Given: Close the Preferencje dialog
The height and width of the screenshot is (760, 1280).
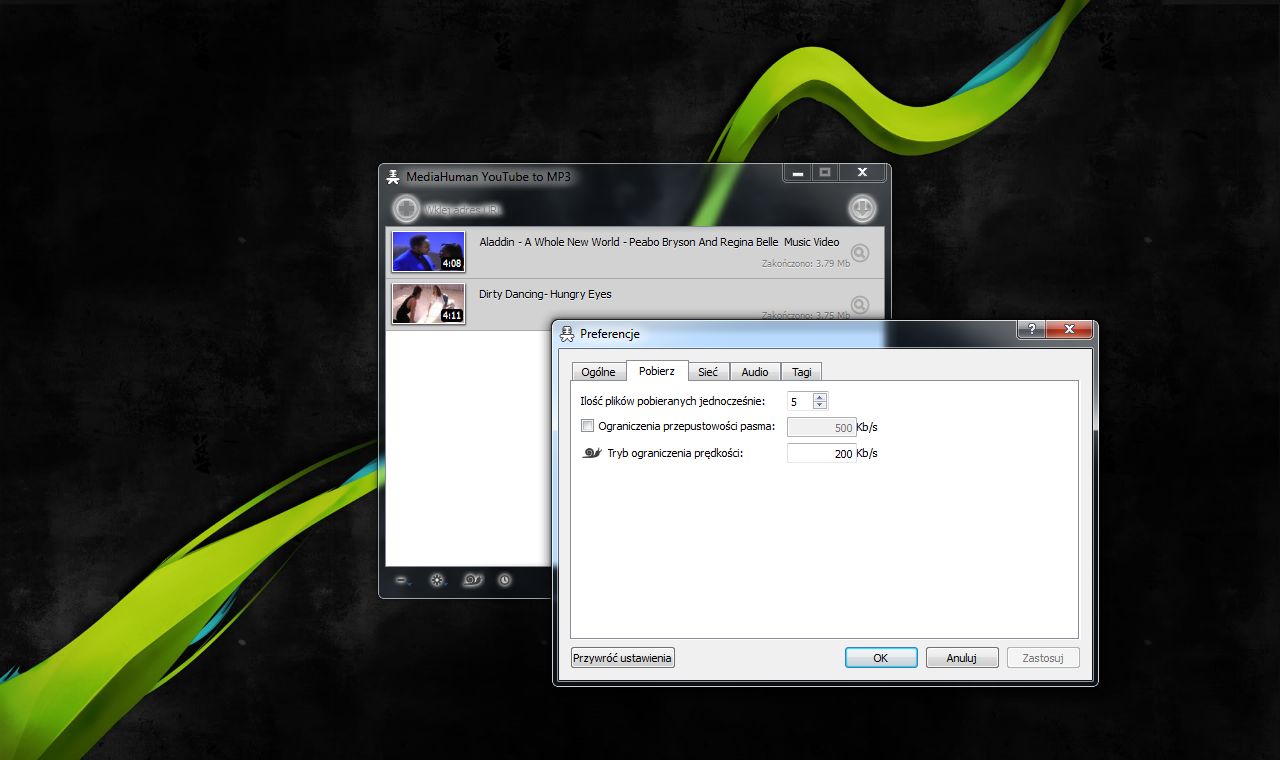Looking at the screenshot, I should [x=1068, y=329].
